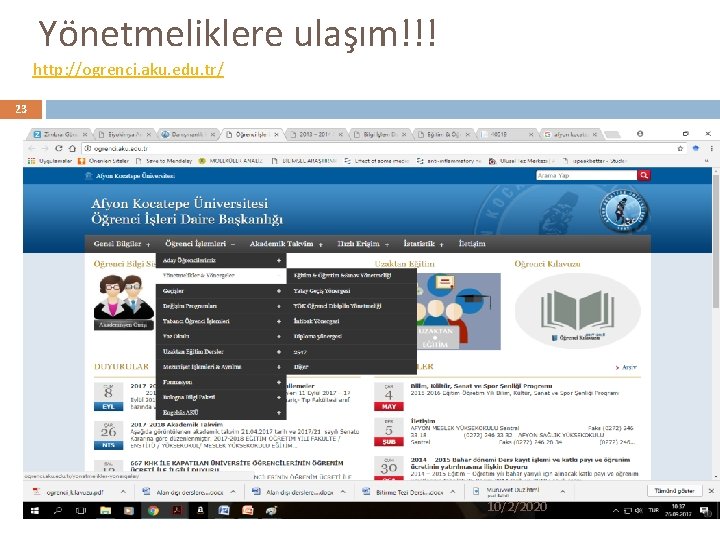Select Yönetmelikler & Yönergeler menu entry
The height and width of the screenshot is (540, 720).
(x=221, y=276)
